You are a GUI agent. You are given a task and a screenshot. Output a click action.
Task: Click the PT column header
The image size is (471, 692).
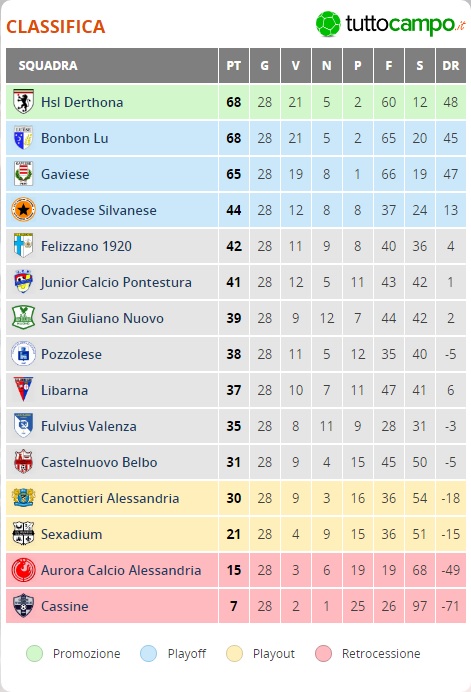coord(234,66)
